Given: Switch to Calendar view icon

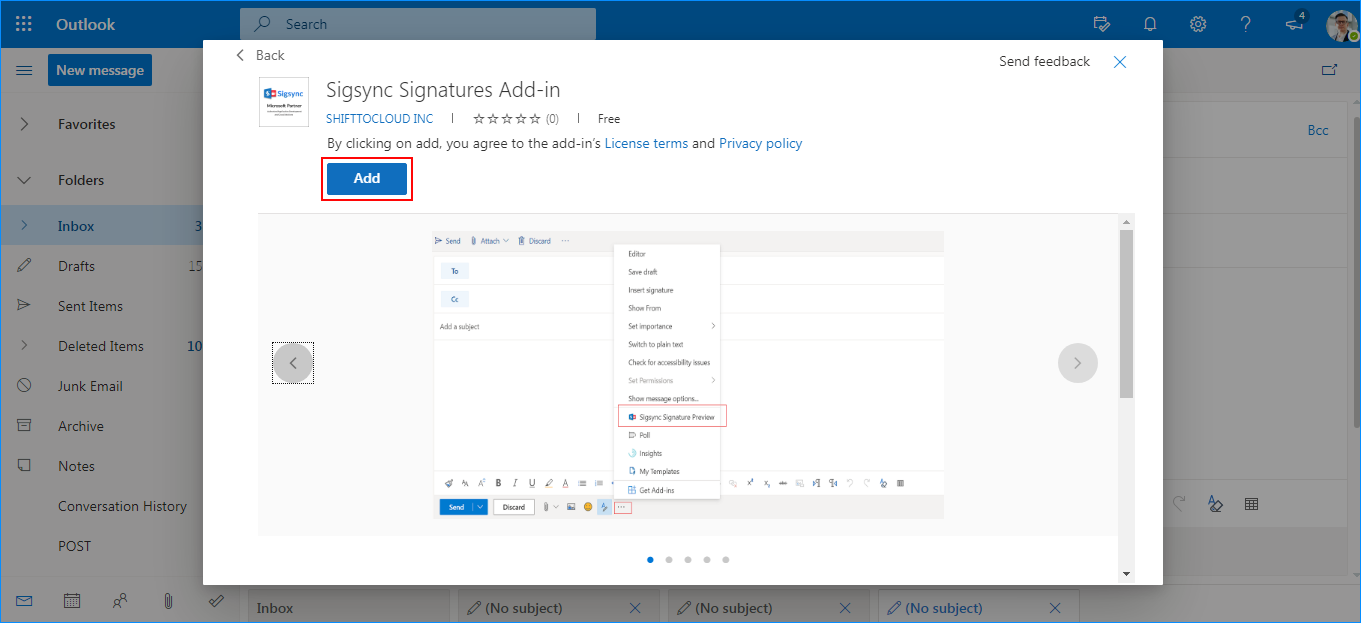Looking at the screenshot, I should 72,601.
